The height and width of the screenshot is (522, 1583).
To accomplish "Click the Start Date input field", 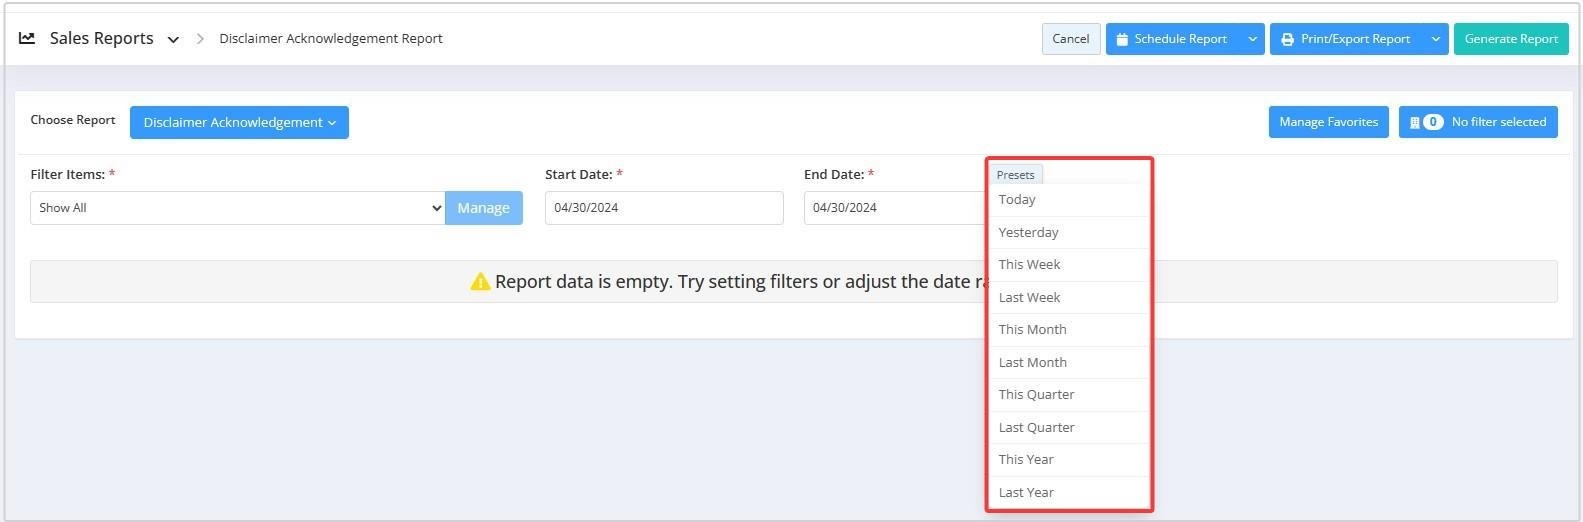I will 664,208.
